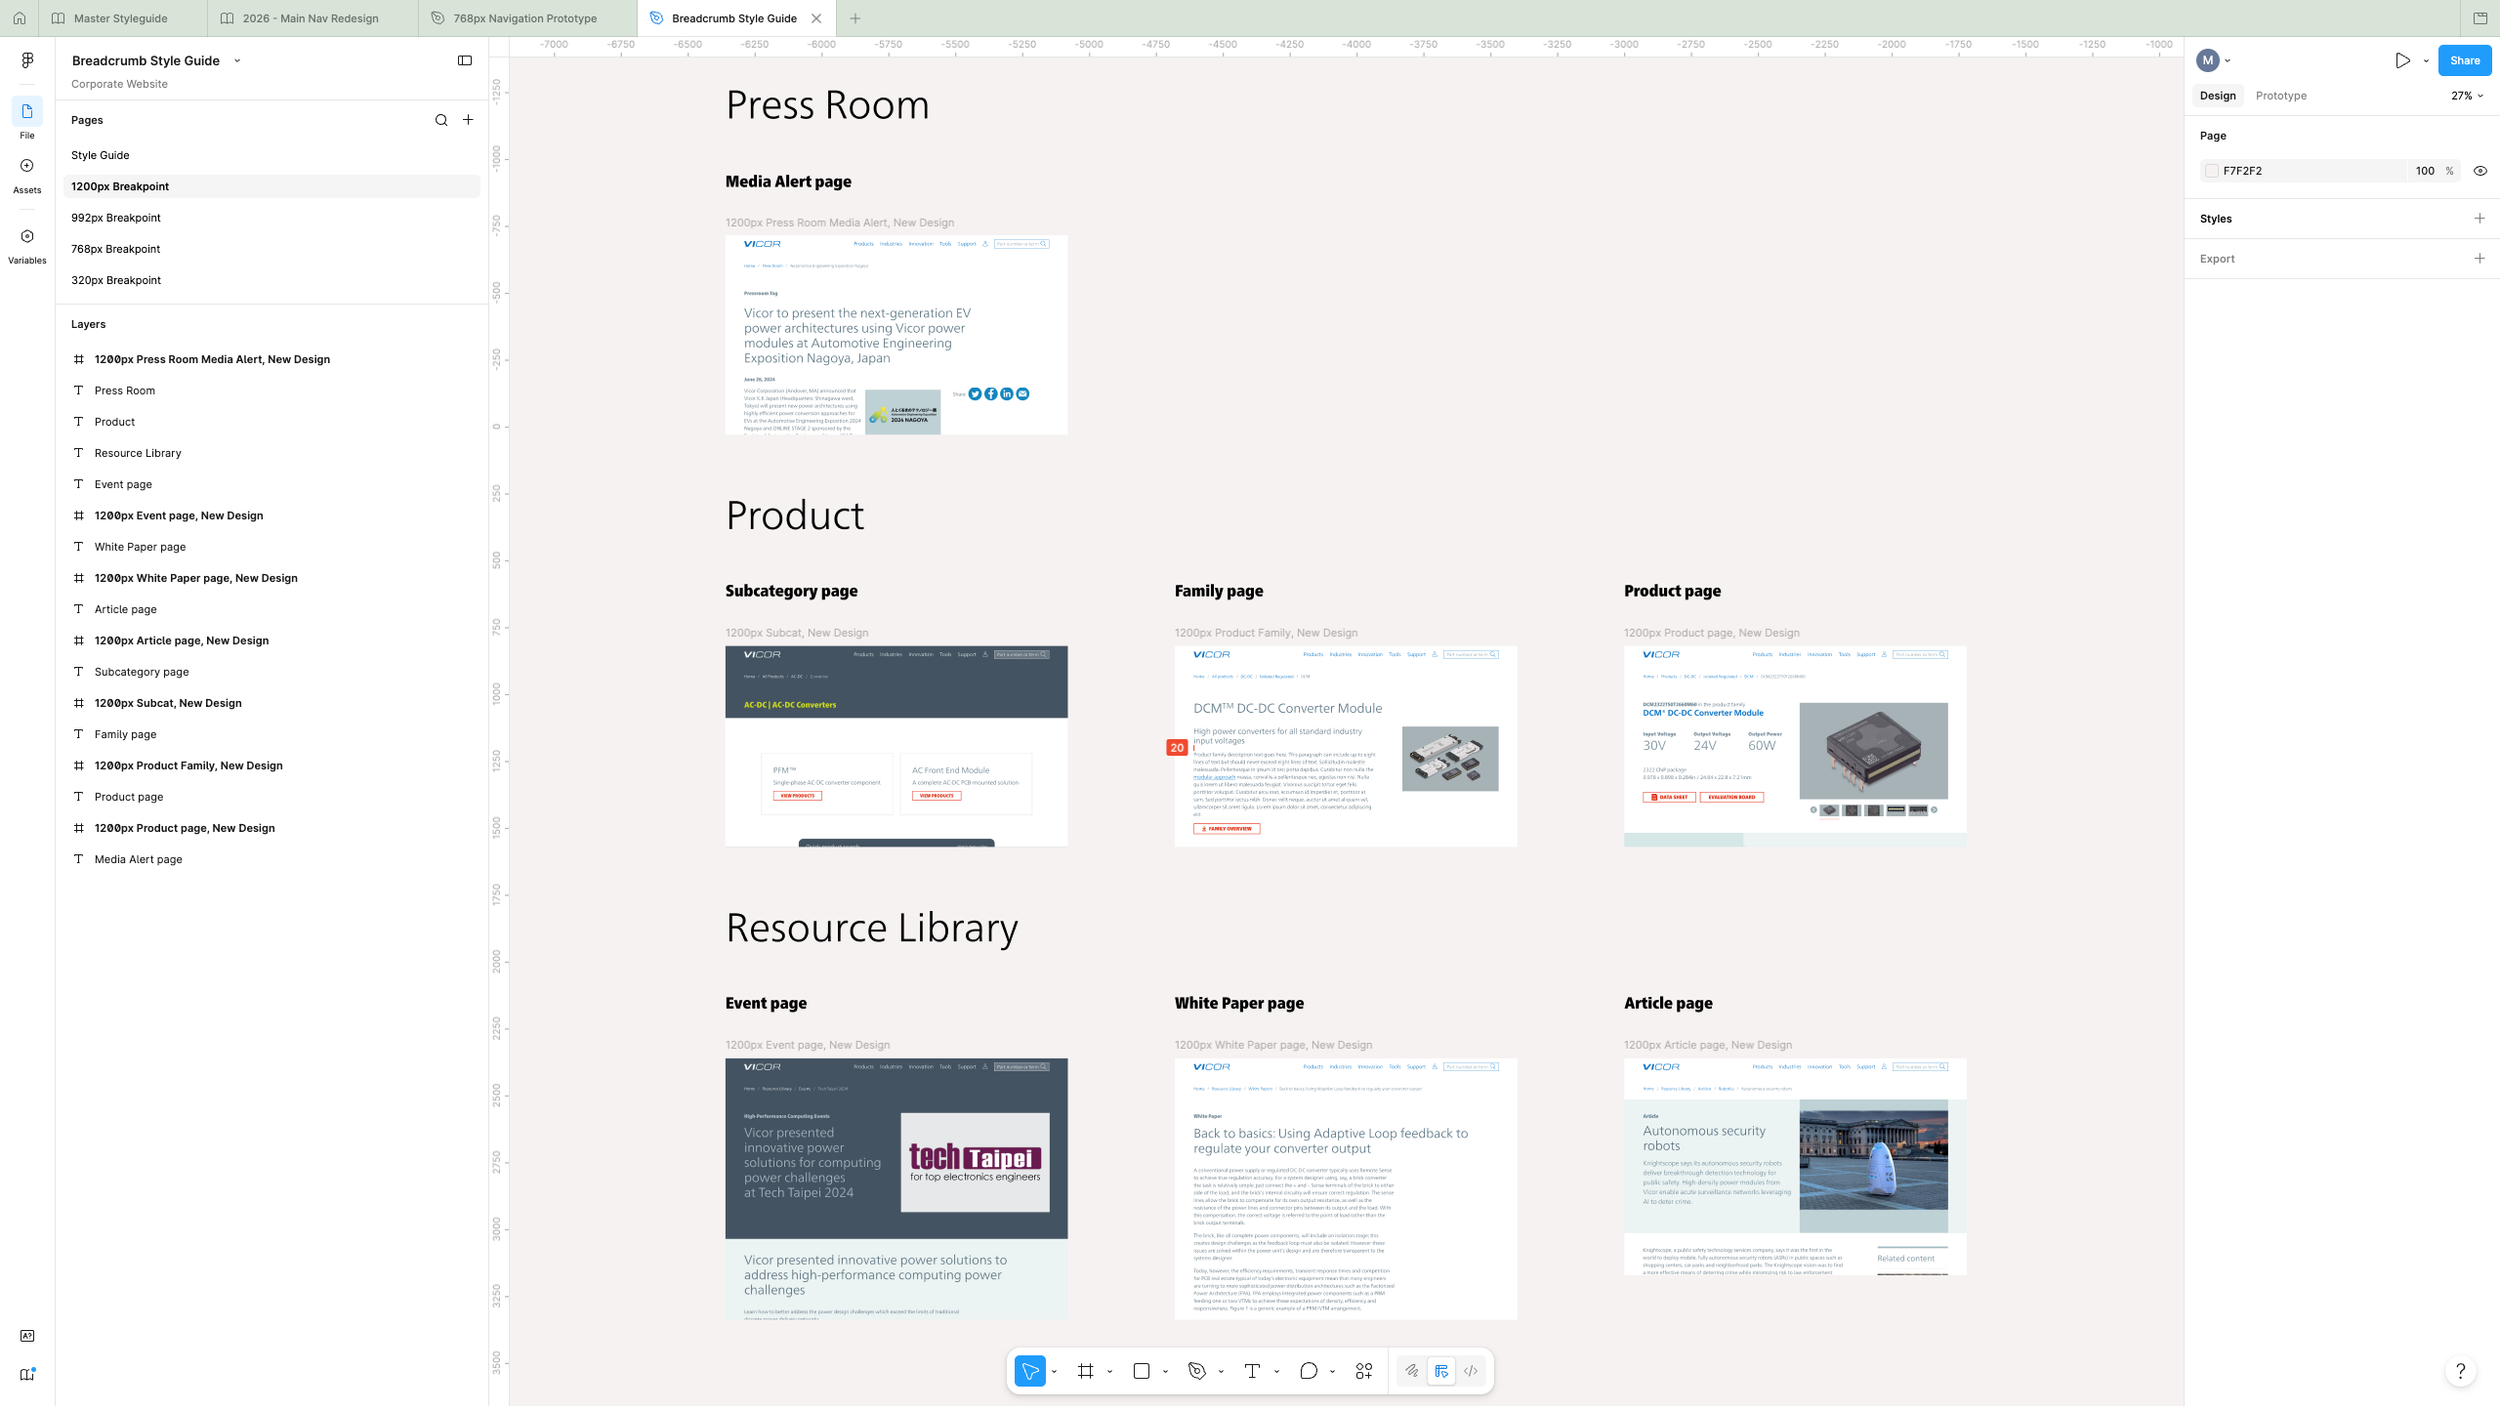Open the Assets panel
Viewport: 2500px width, 1406px height.
(27, 166)
